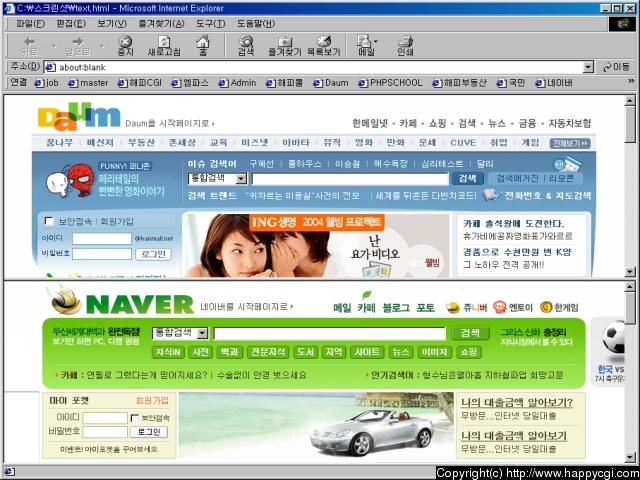Open the master link in Links bar
Image resolution: width=640 pixels, height=480 pixels.
[x=89, y=83]
